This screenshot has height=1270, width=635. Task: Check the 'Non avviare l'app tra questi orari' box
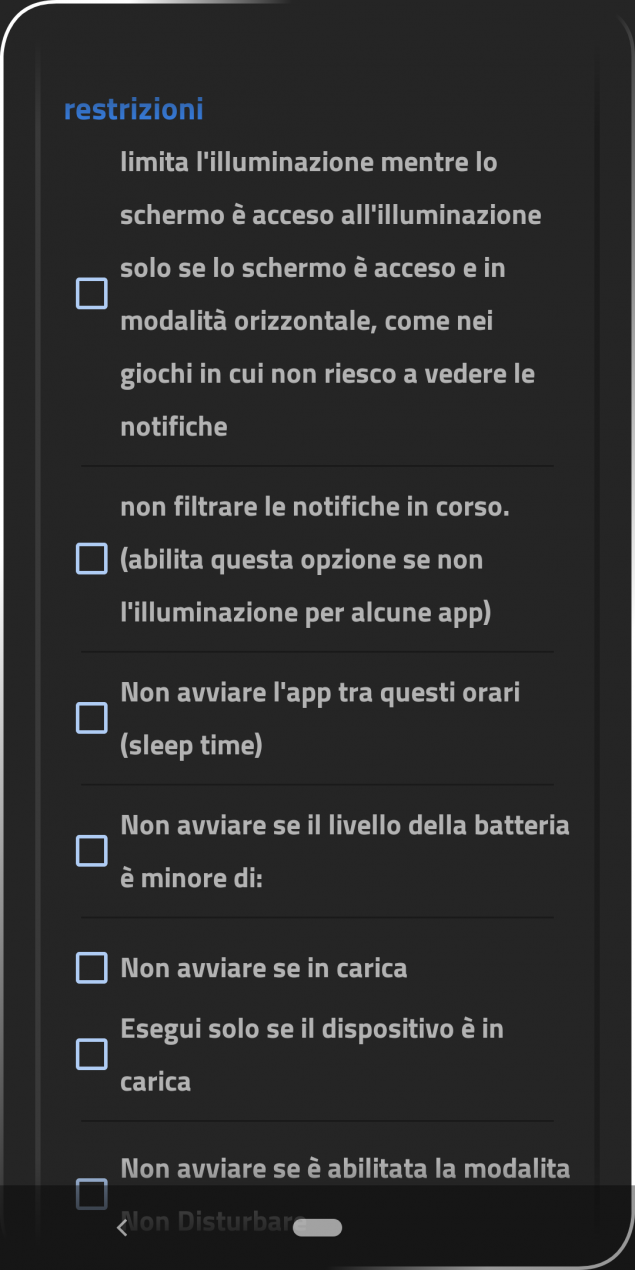tap(92, 718)
